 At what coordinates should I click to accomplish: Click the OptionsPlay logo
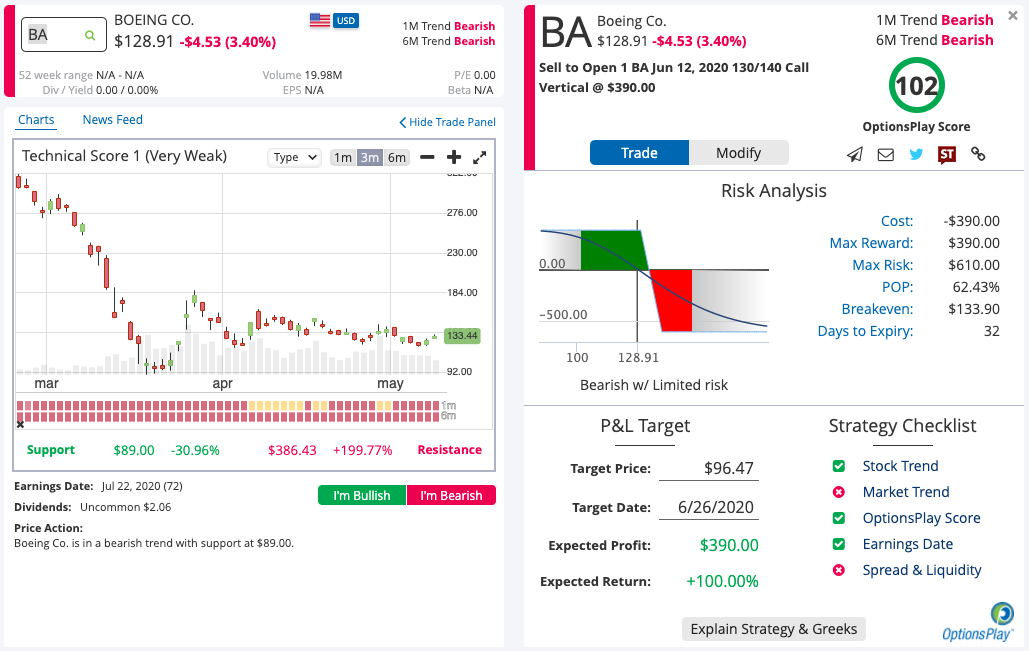[978, 622]
